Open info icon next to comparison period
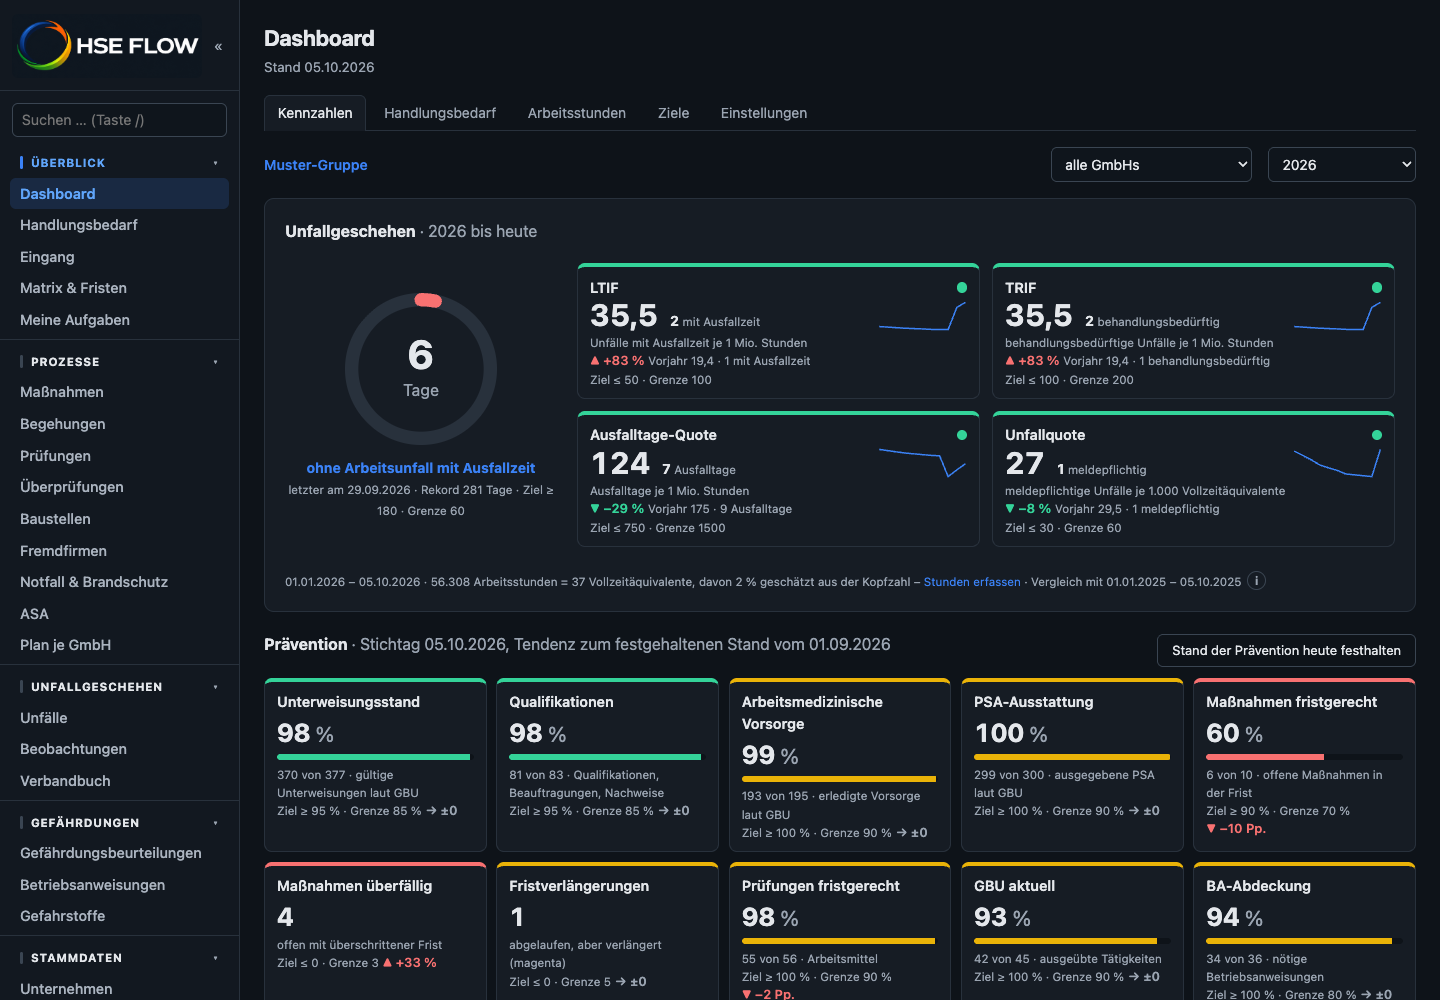 click(1257, 581)
